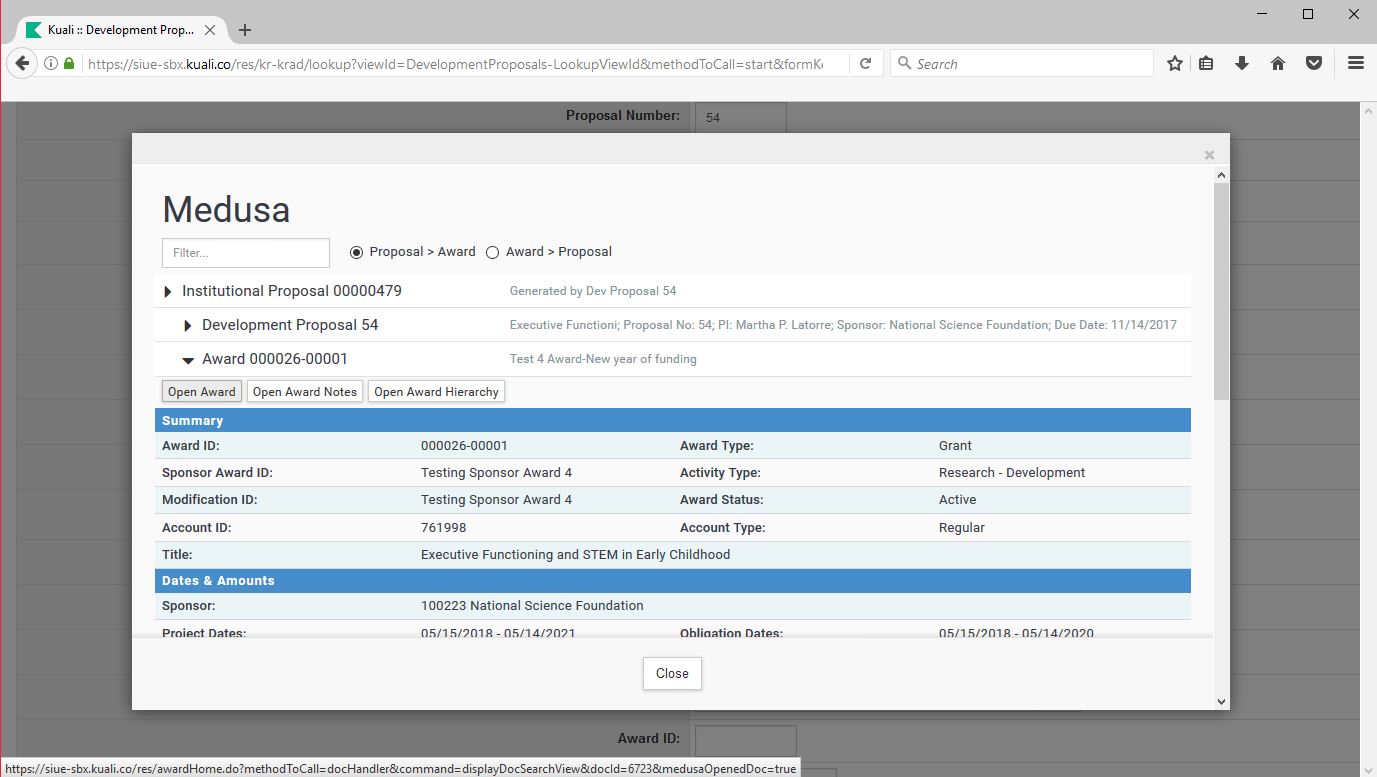1377x777 pixels.
Task: Open the downloads arrow icon
Action: (1242, 63)
